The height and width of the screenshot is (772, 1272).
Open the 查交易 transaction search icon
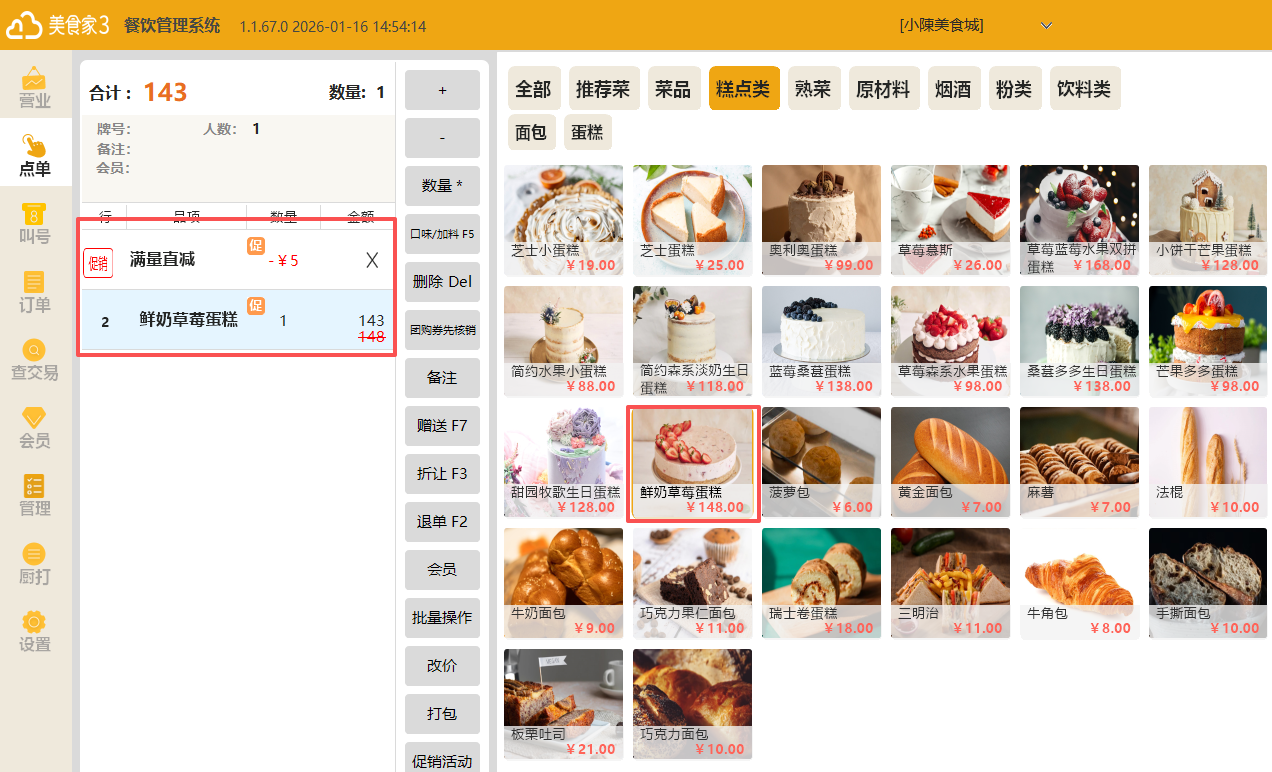[35, 360]
